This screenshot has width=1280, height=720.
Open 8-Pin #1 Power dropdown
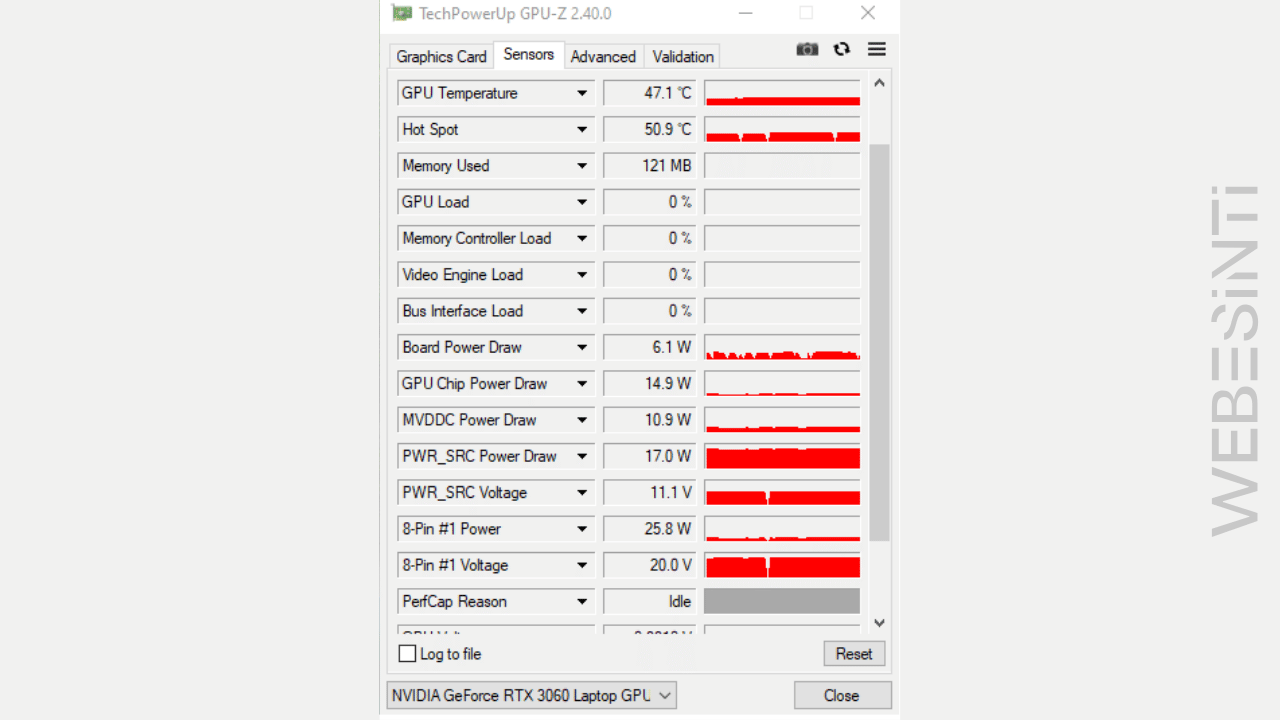pyautogui.click(x=581, y=529)
